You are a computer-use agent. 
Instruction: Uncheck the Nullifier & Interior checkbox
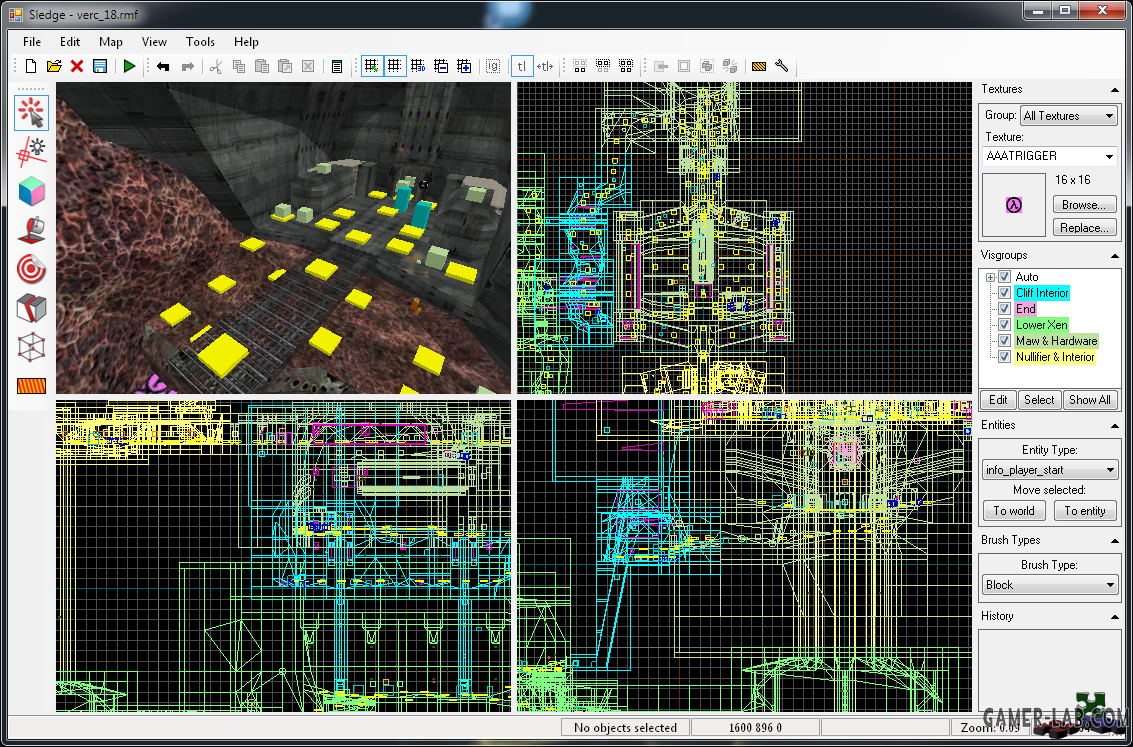[x=1004, y=356]
